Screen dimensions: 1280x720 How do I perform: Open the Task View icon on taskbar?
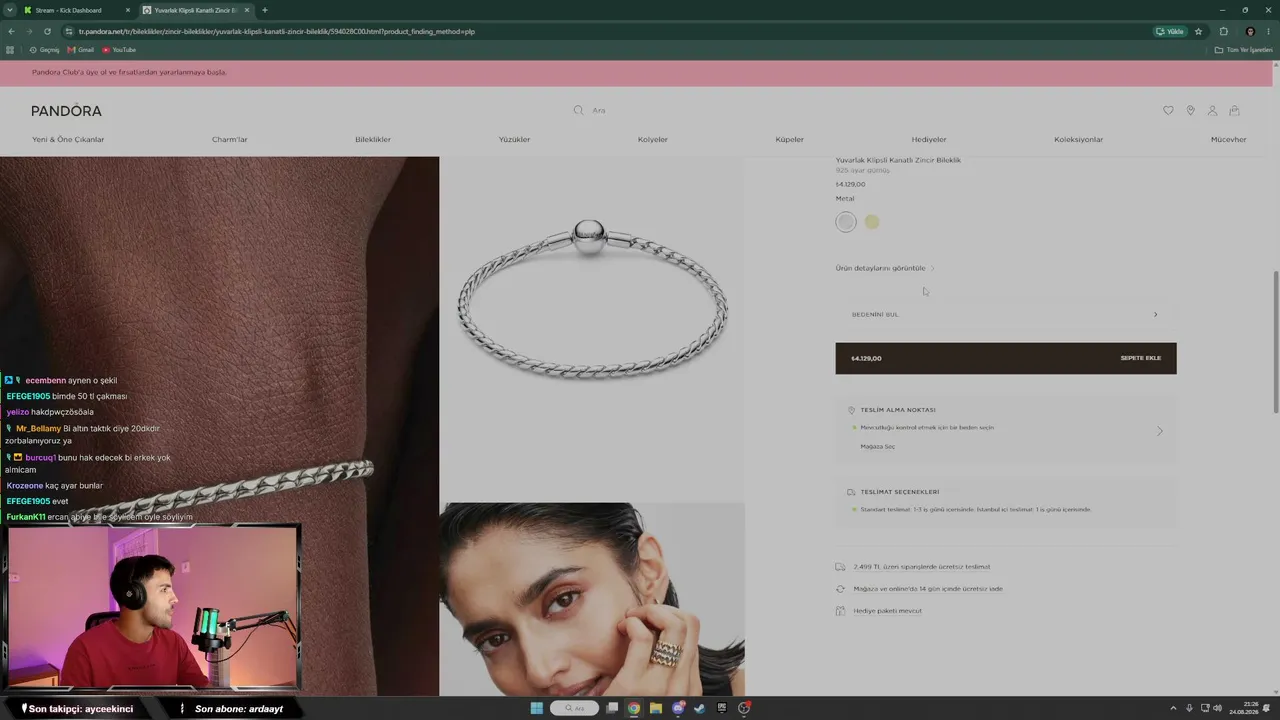click(612, 708)
